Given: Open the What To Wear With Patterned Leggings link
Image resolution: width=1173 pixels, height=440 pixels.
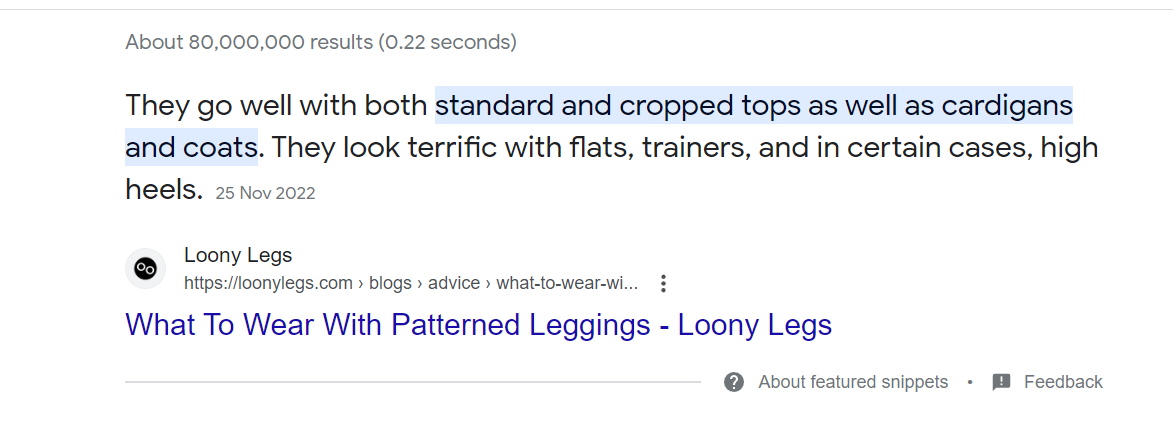Looking at the screenshot, I should click(x=479, y=325).
